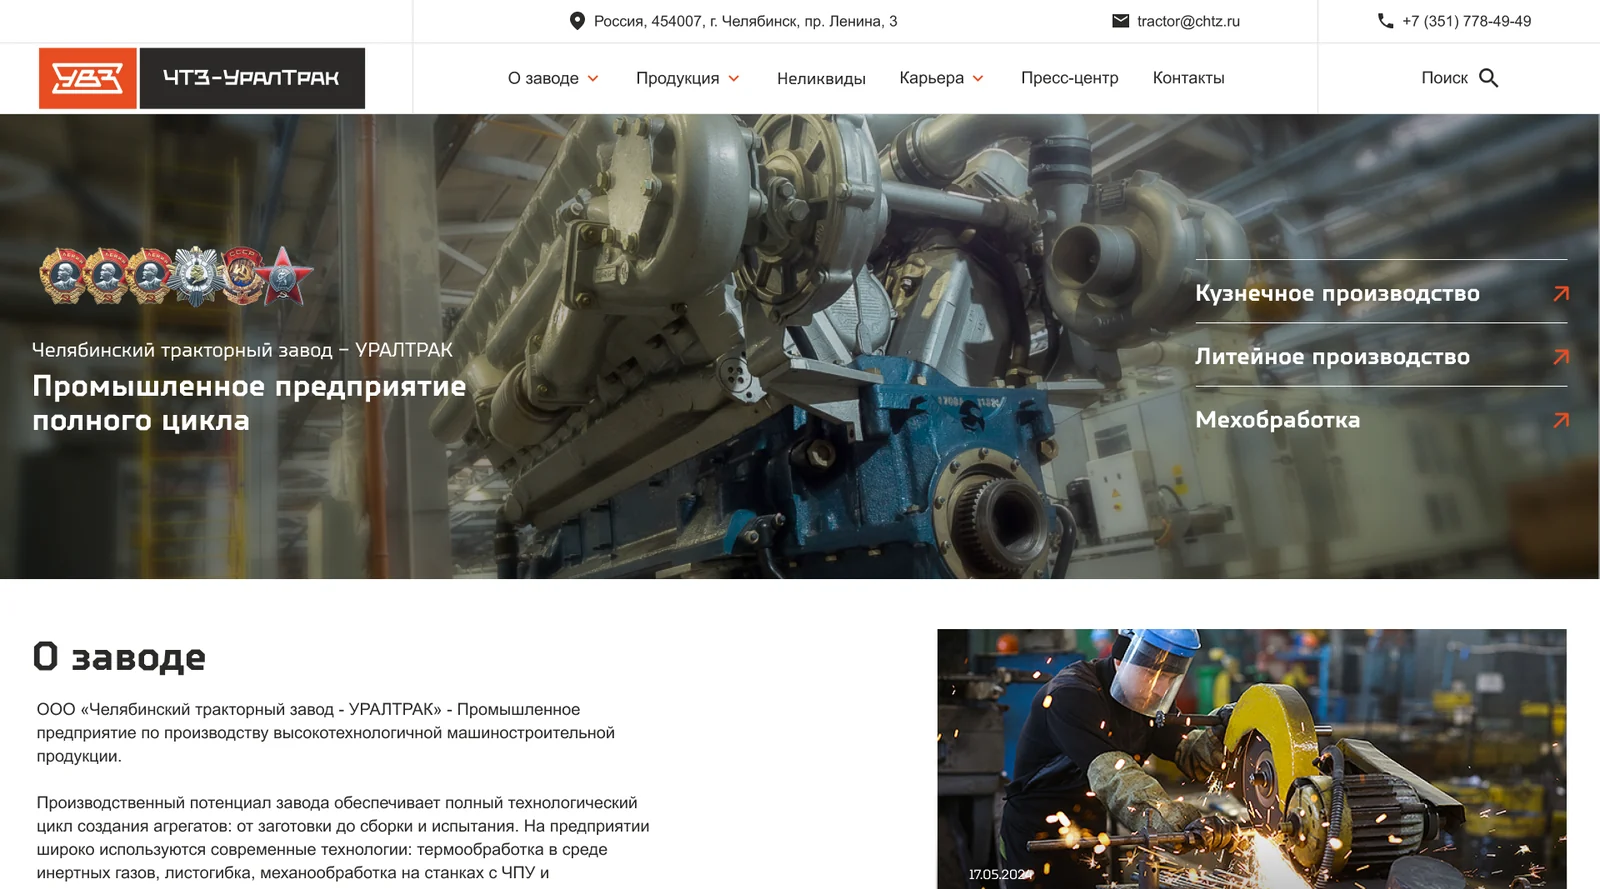
Task: Open Кузнечное производство link
Action: pos(1337,293)
